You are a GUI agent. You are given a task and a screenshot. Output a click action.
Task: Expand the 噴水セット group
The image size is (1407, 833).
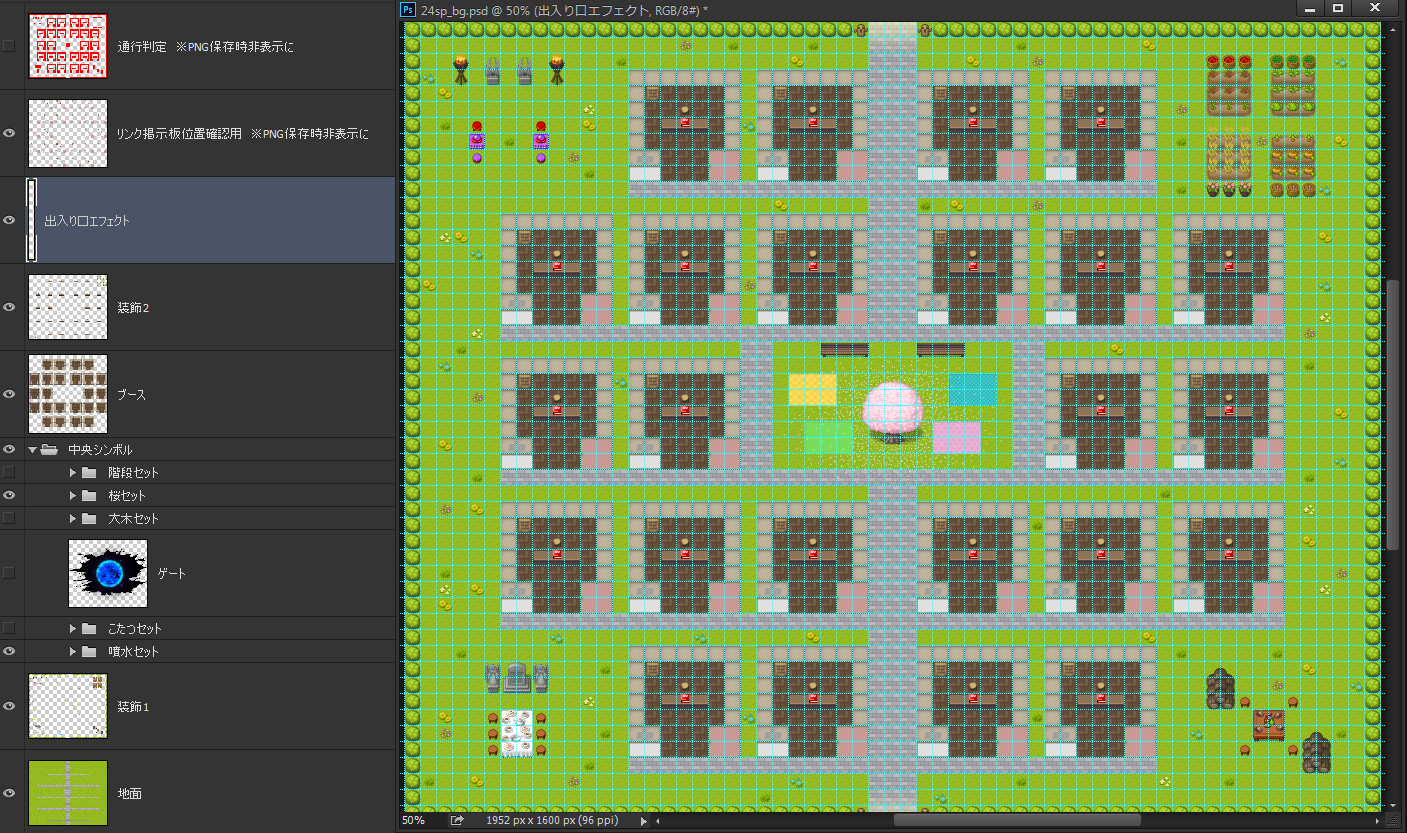73,651
